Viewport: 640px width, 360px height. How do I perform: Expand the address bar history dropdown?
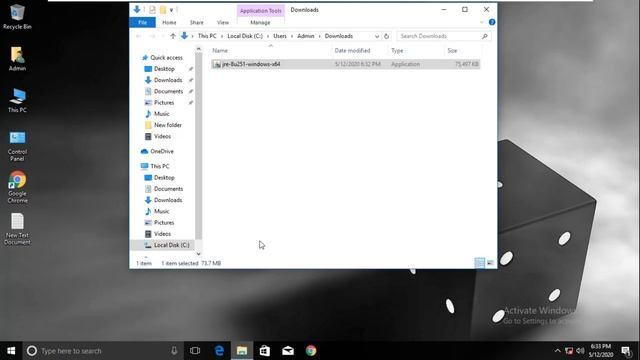coord(377,36)
